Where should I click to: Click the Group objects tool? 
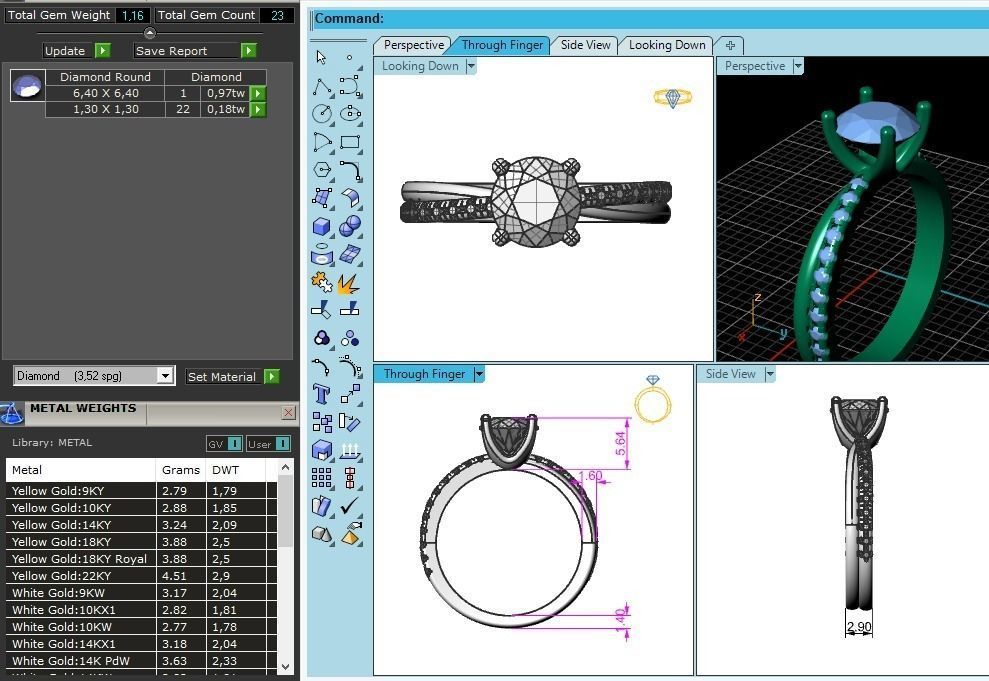[322, 339]
